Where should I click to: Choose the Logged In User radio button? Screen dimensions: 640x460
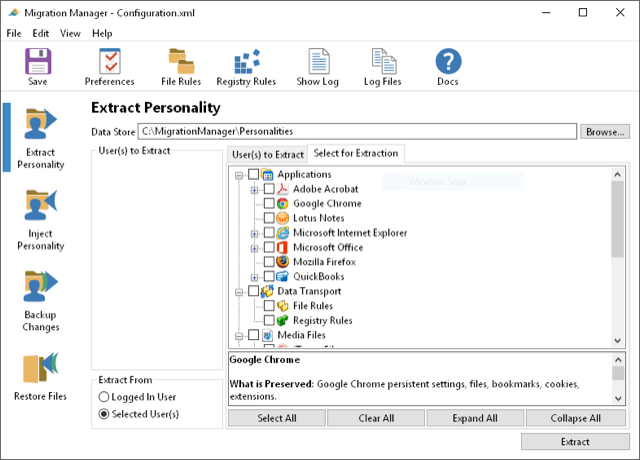[x=104, y=397]
